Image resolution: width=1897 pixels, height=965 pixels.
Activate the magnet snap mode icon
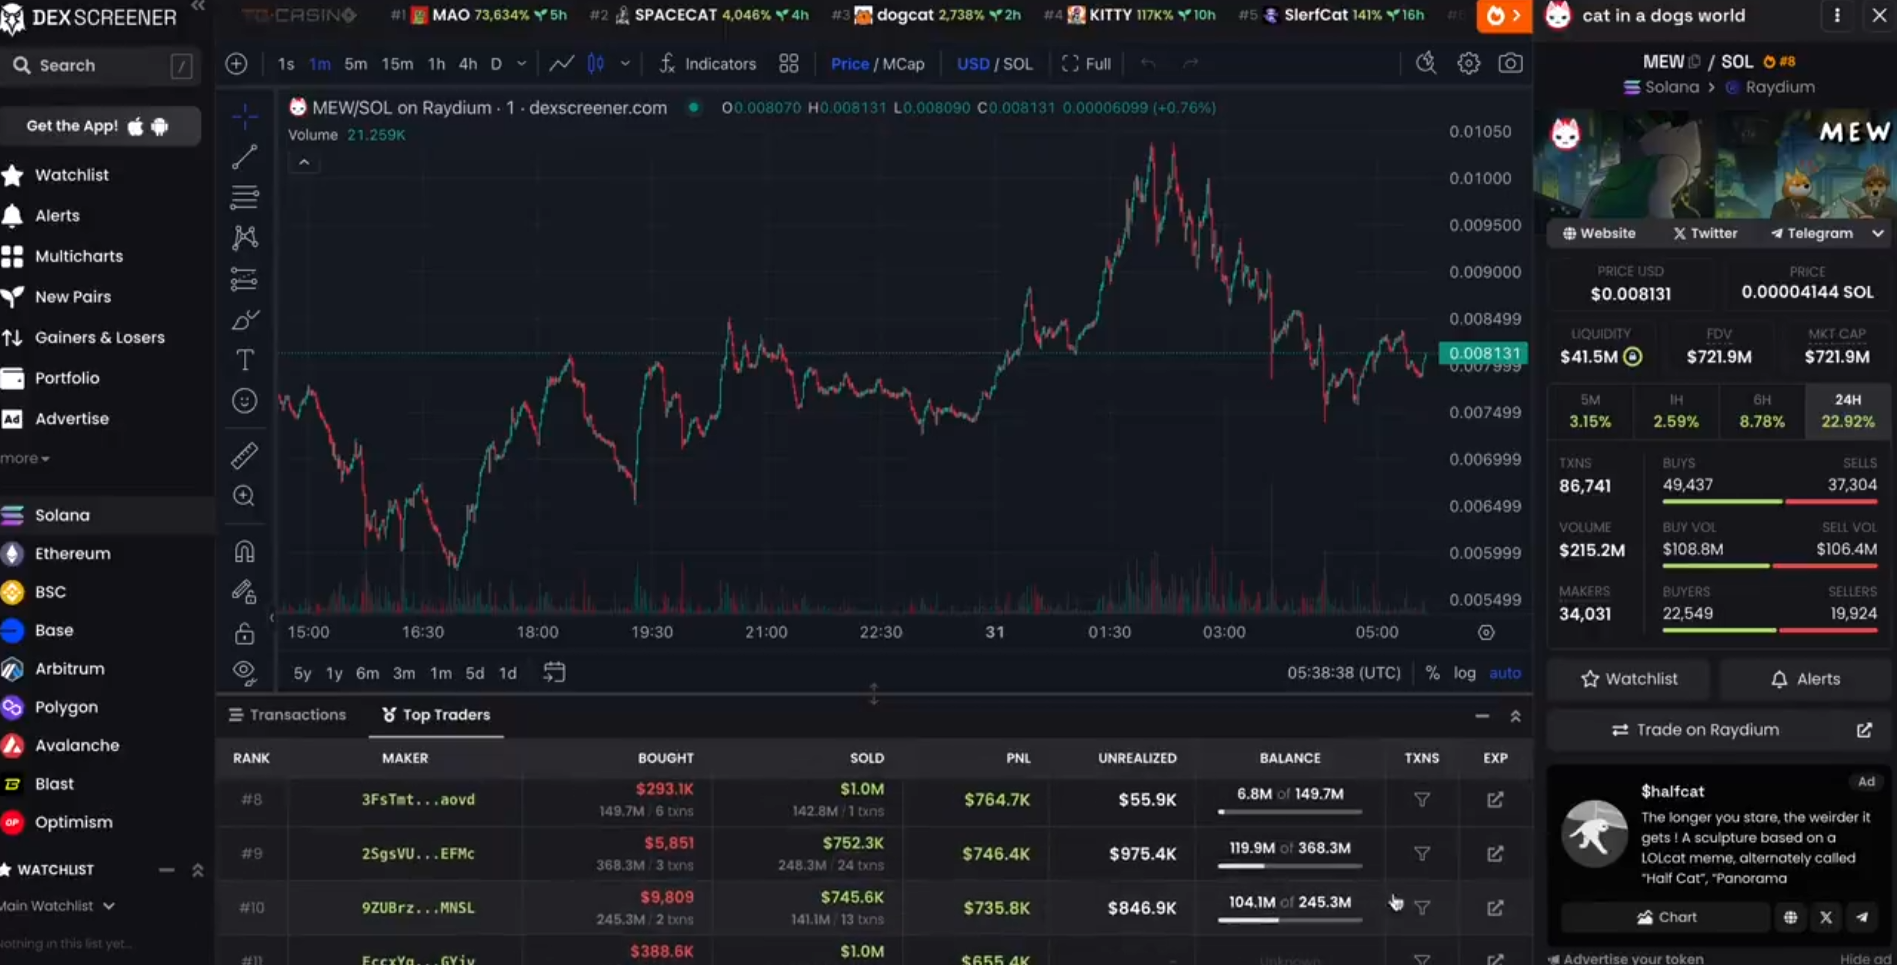click(x=244, y=551)
